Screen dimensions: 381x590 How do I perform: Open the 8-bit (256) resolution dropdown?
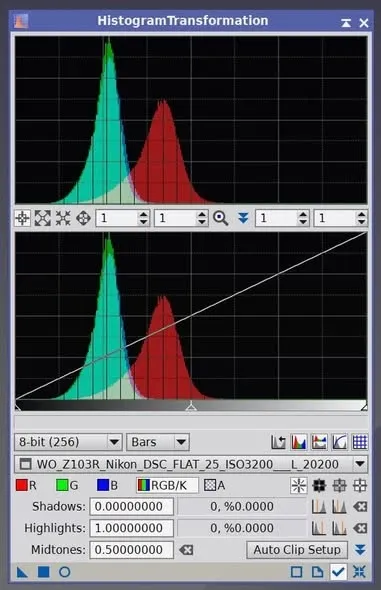pyautogui.click(x=68, y=442)
